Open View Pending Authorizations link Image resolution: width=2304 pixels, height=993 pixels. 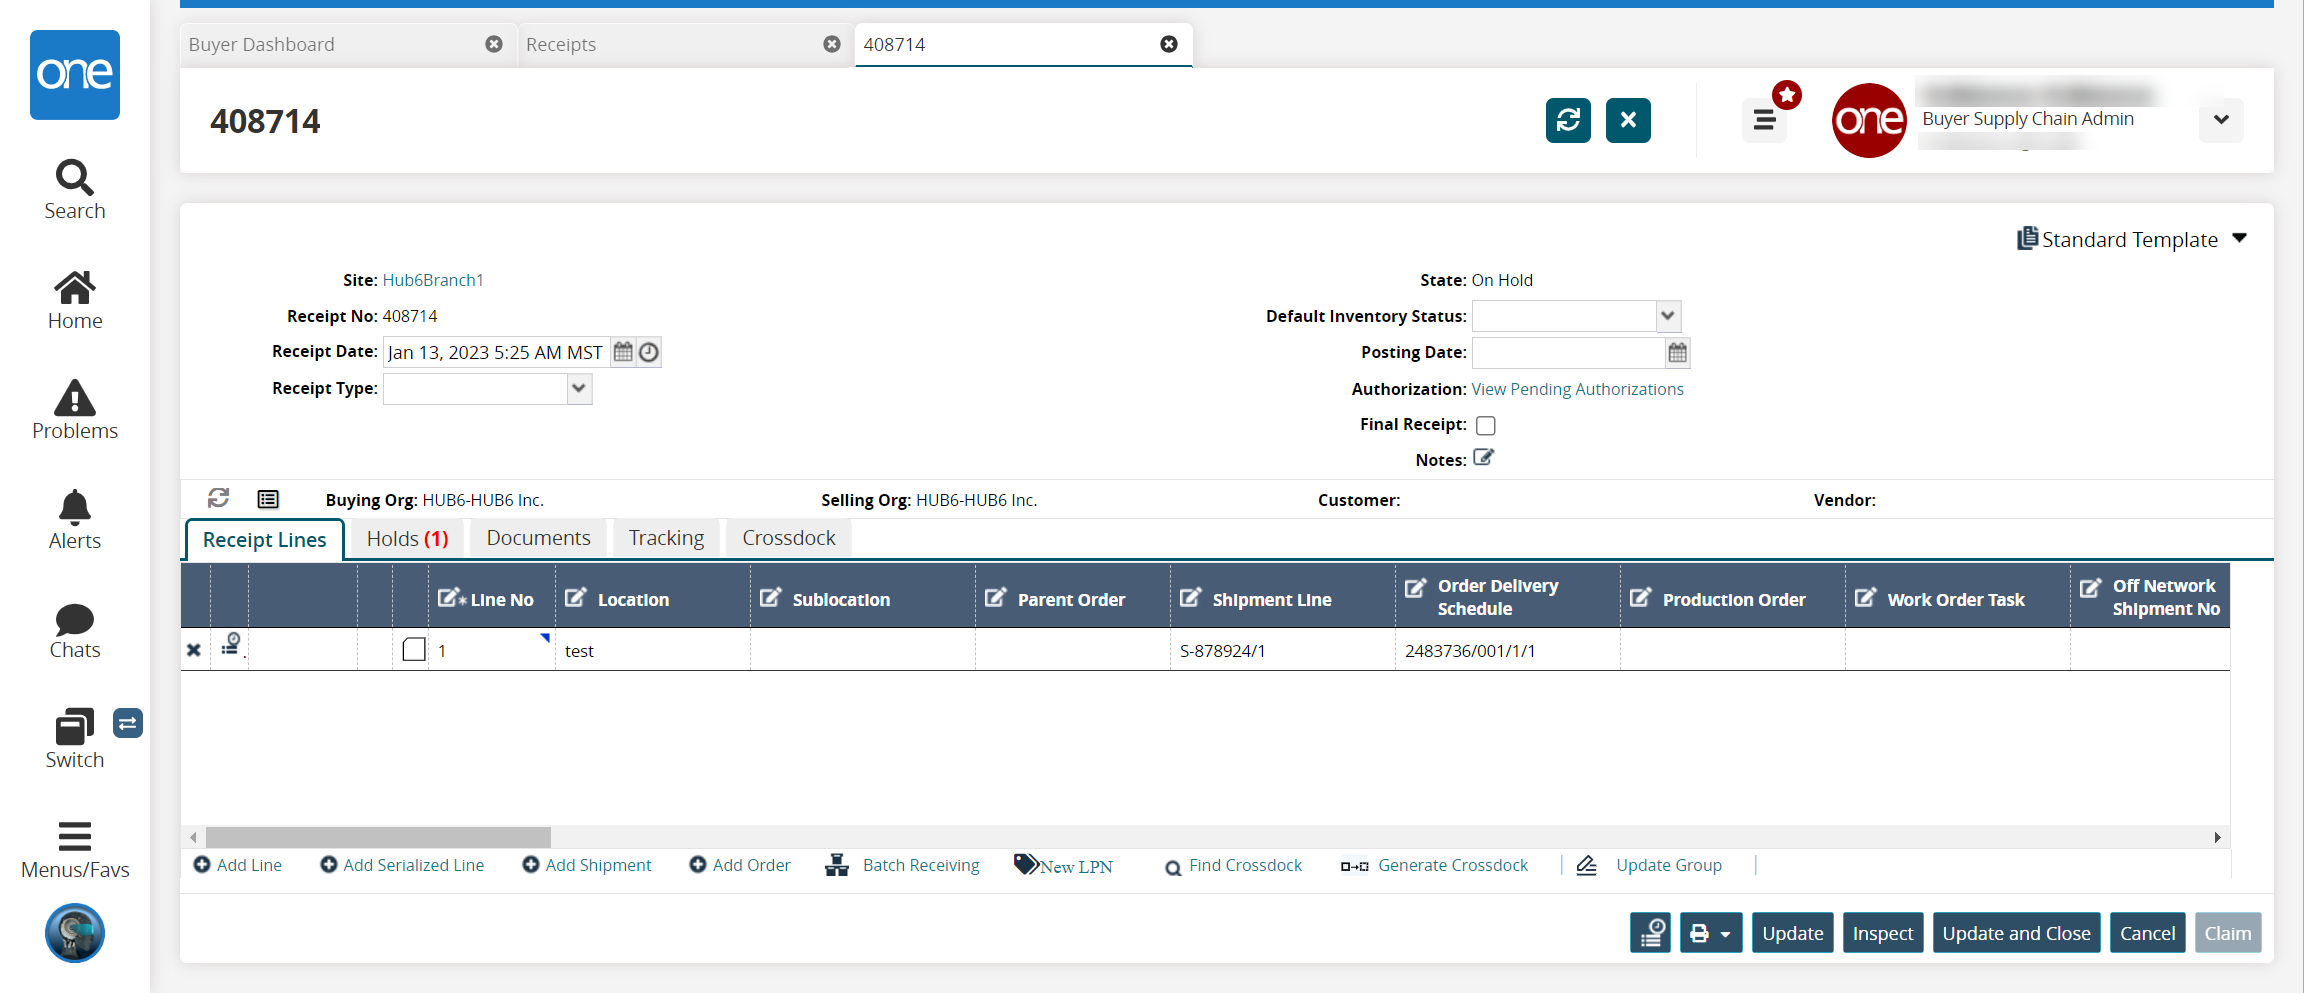pos(1578,389)
